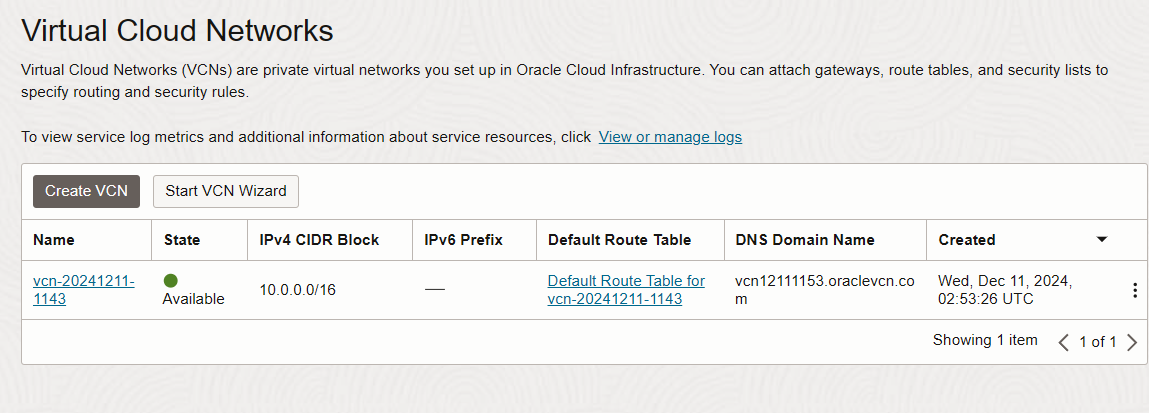Click the Created column header label

967,240
